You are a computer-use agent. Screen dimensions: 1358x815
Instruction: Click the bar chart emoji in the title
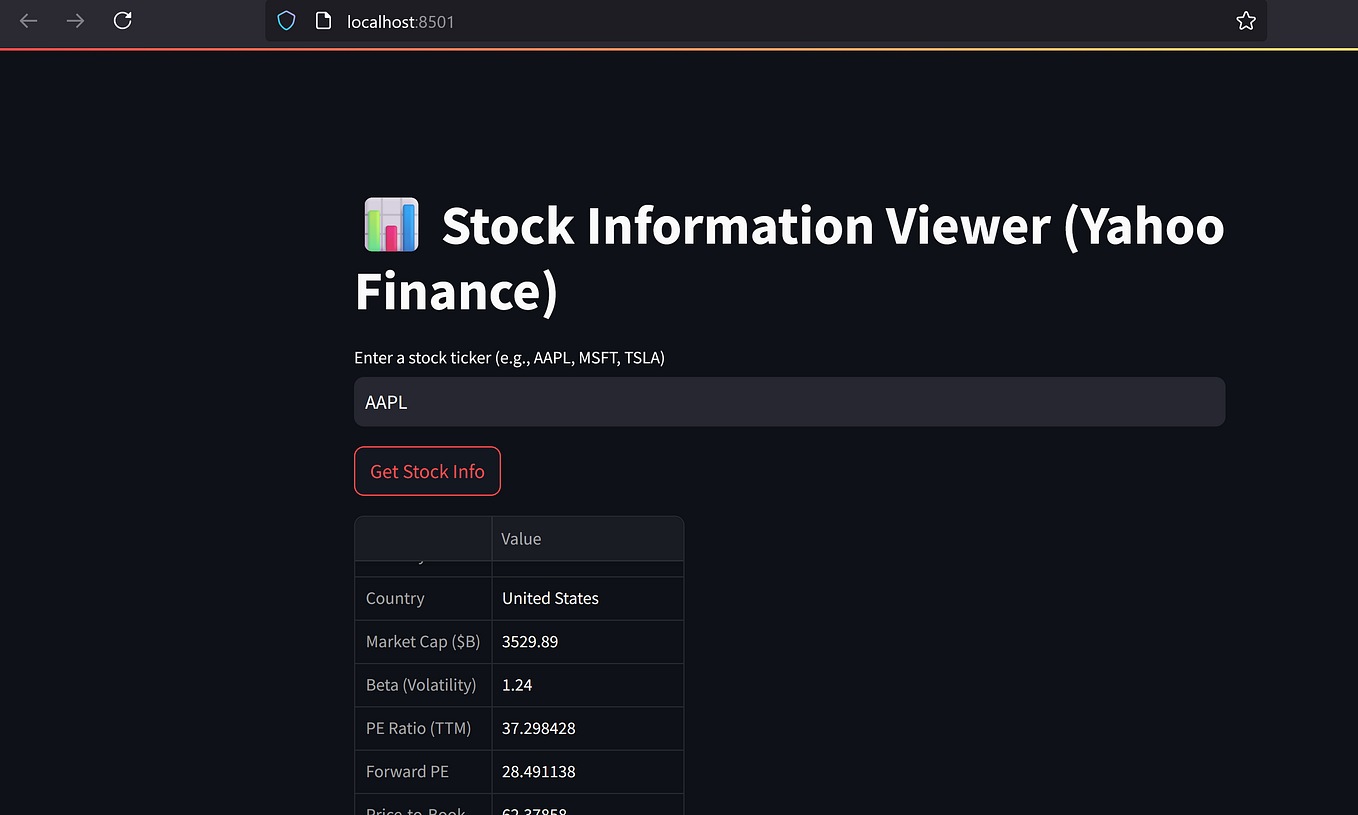pyautogui.click(x=391, y=224)
